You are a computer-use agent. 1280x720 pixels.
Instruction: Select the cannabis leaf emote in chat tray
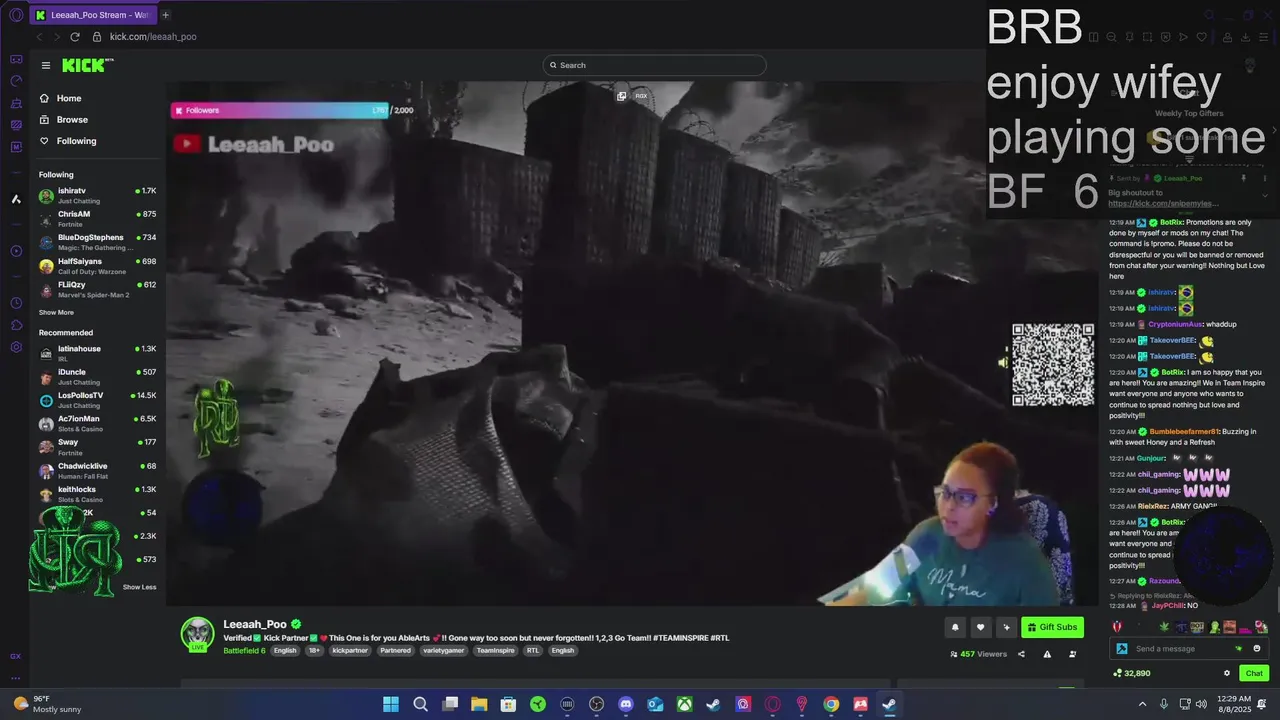point(1163,627)
